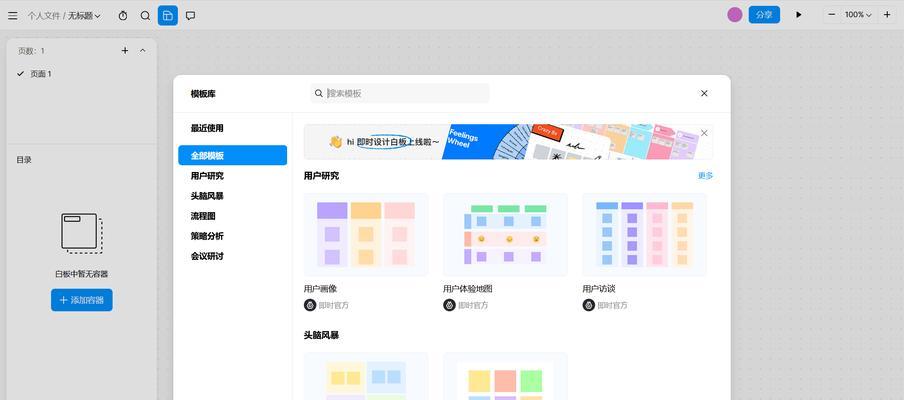Click author avatar under 用户画像
This screenshot has width=904, height=400.
click(x=310, y=305)
